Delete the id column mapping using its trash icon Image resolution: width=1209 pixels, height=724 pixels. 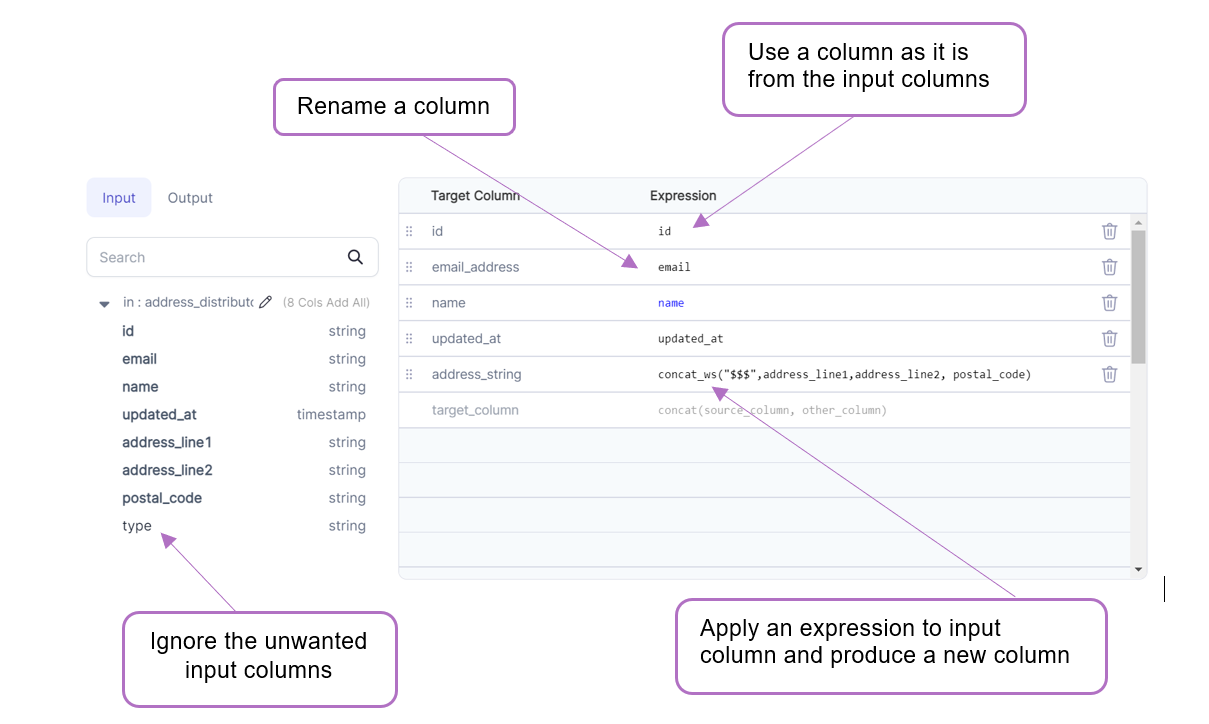(x=1109, y=231)
